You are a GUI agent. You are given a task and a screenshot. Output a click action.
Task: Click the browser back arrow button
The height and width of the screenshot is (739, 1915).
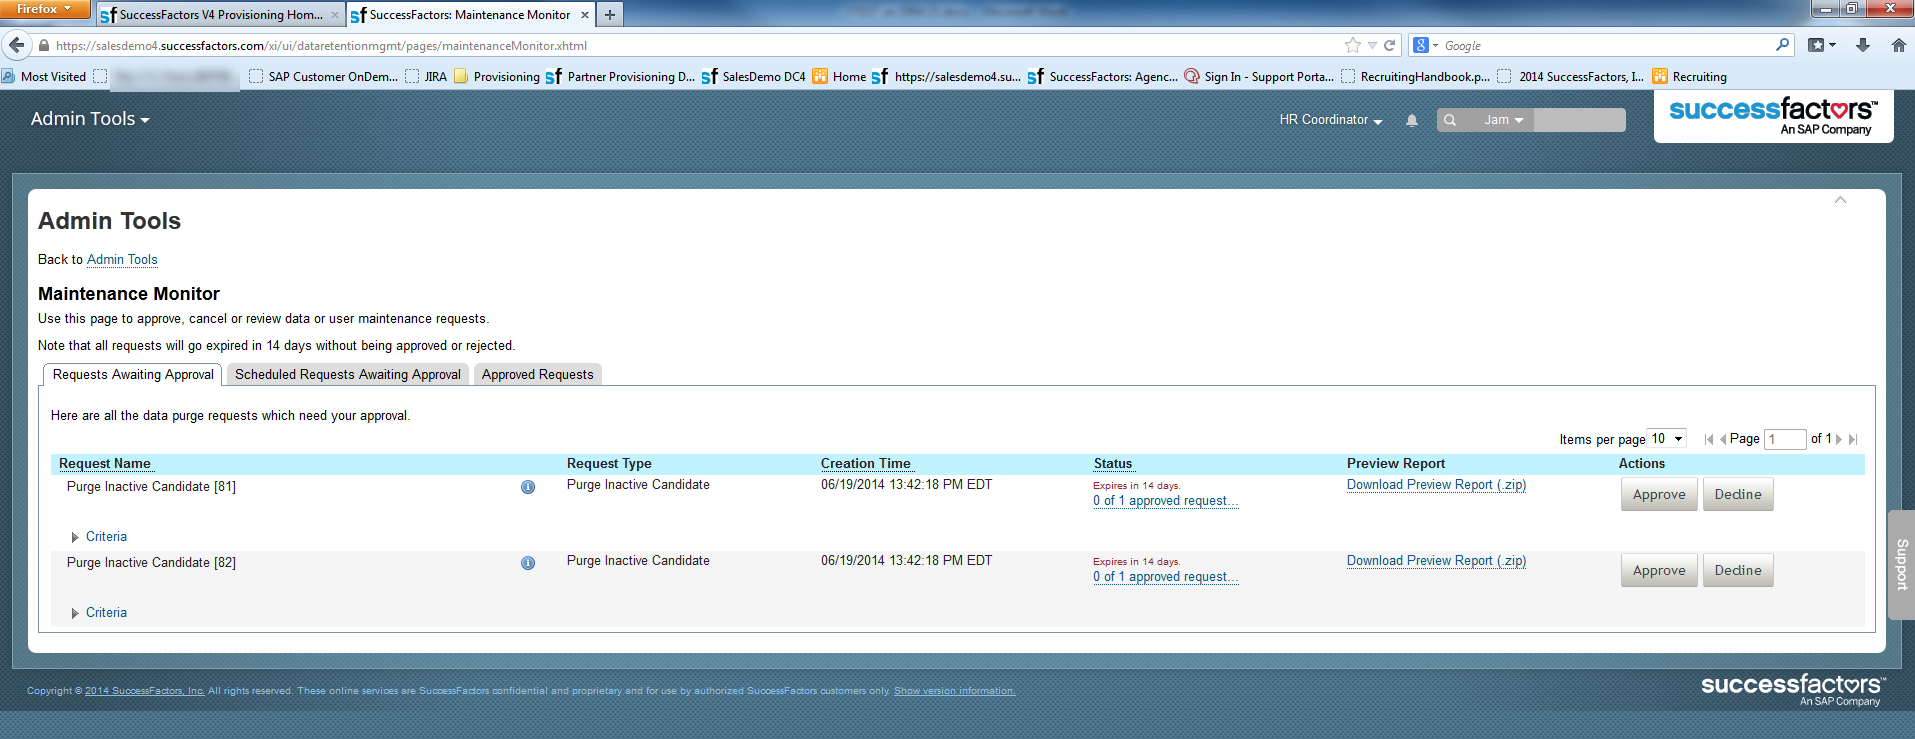tap(16, 45)
